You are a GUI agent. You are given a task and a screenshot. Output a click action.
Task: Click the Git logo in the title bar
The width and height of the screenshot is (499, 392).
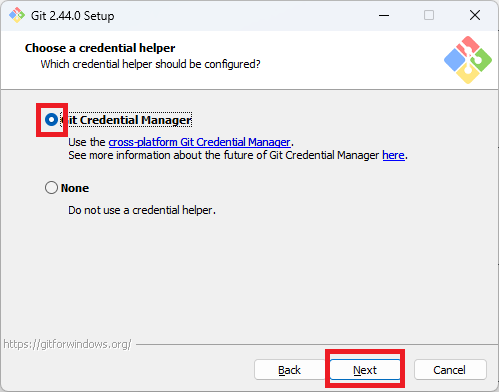point(17,15)
